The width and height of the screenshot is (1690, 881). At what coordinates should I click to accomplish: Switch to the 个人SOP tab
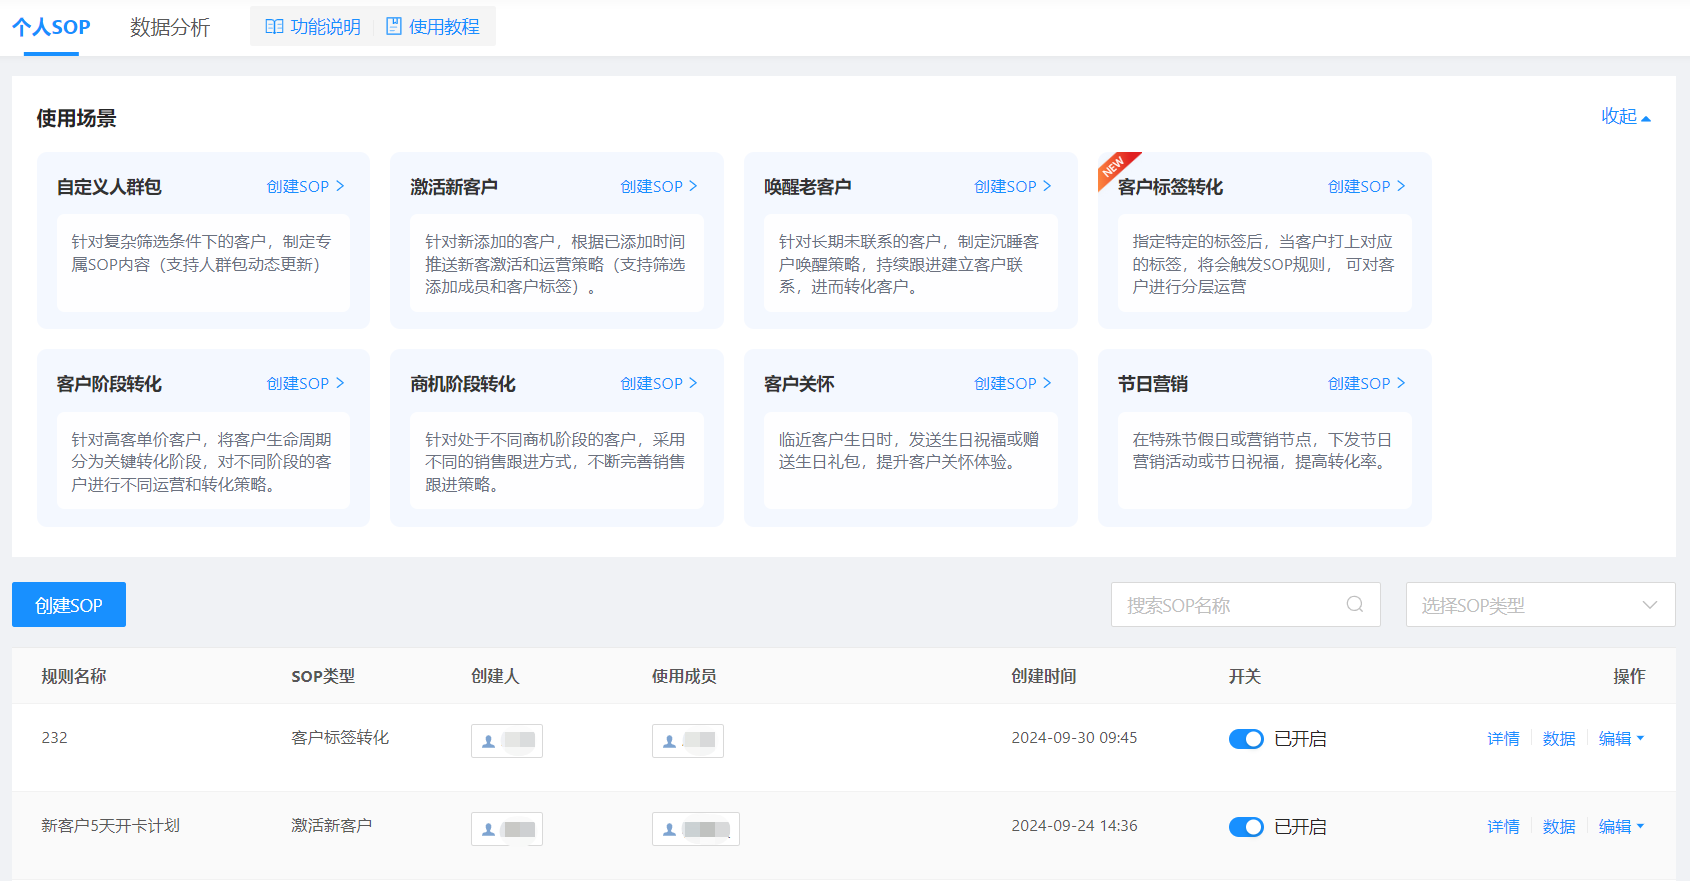tap(51, 27)
